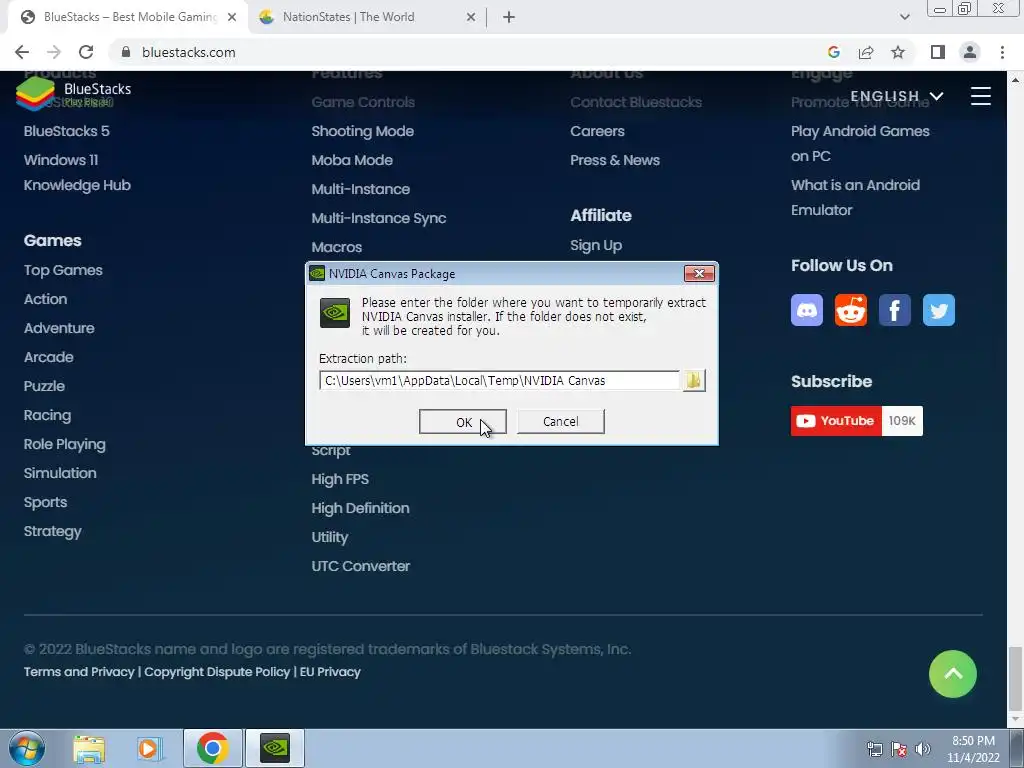Image resolution: width=1024 pixels, height=768 pixels.
Task: Open BlueStacks Reddit page icon
Action: pos(851,310)
